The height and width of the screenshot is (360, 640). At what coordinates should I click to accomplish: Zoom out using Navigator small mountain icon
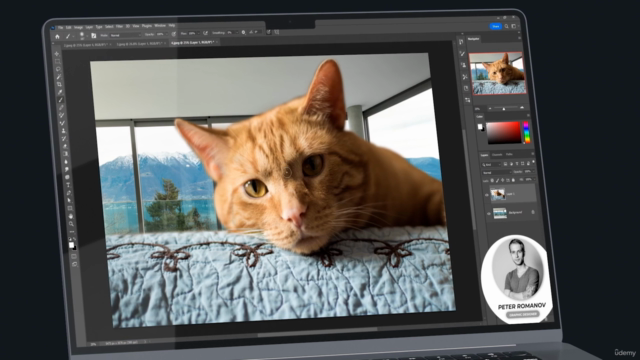[490, 108]
